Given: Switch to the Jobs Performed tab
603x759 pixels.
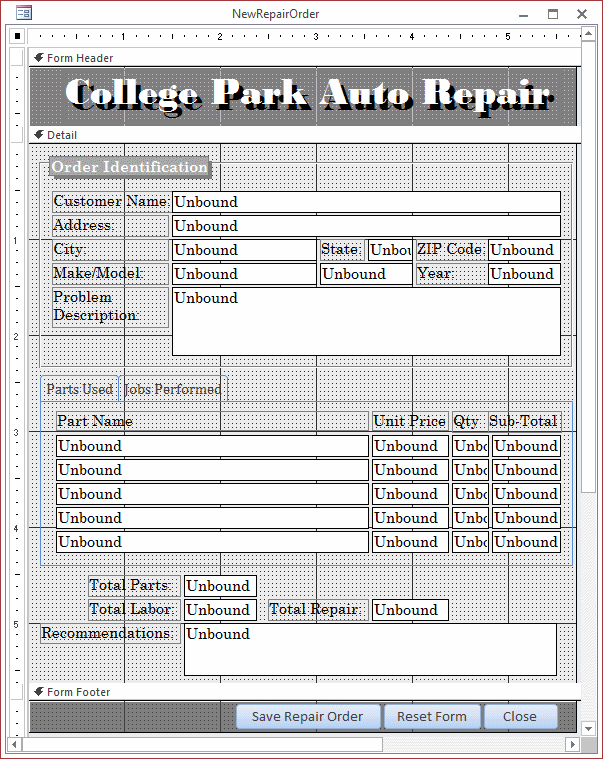Looking at the screenshot, I should click(x=173, y=389).
